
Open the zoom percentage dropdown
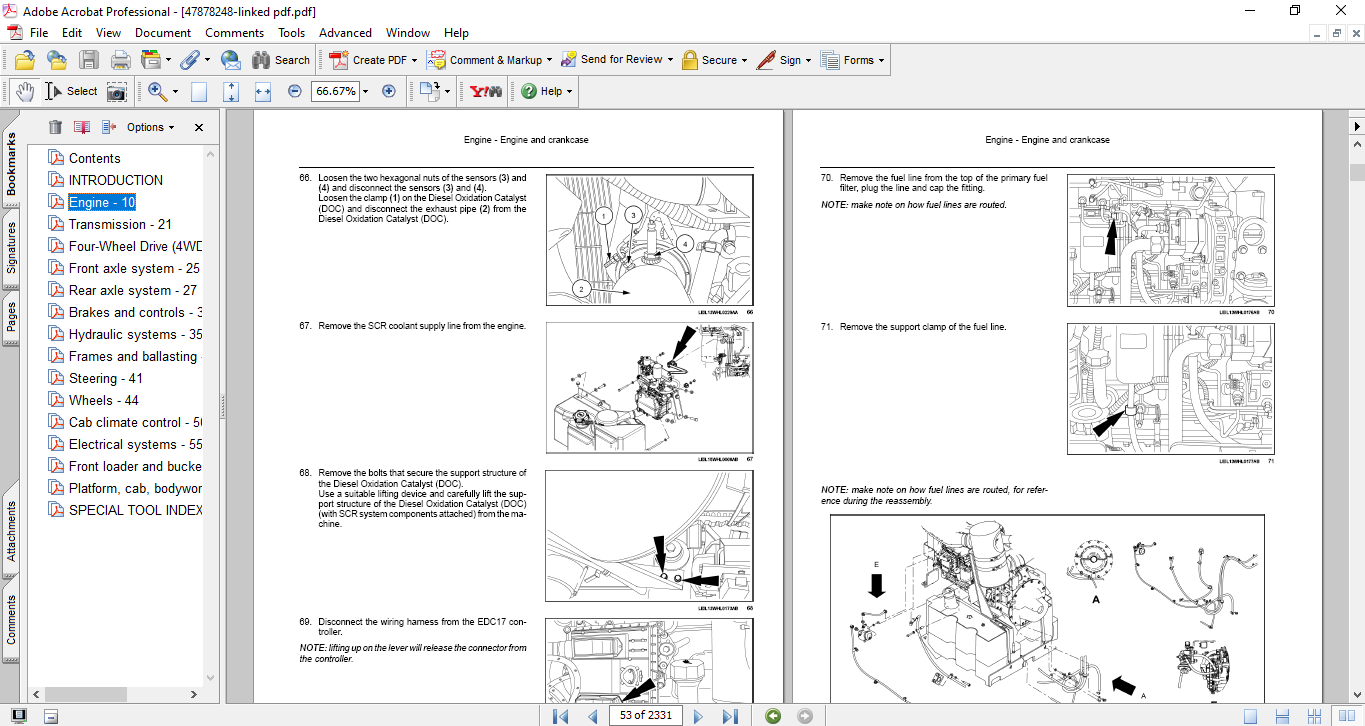[365, 91]
